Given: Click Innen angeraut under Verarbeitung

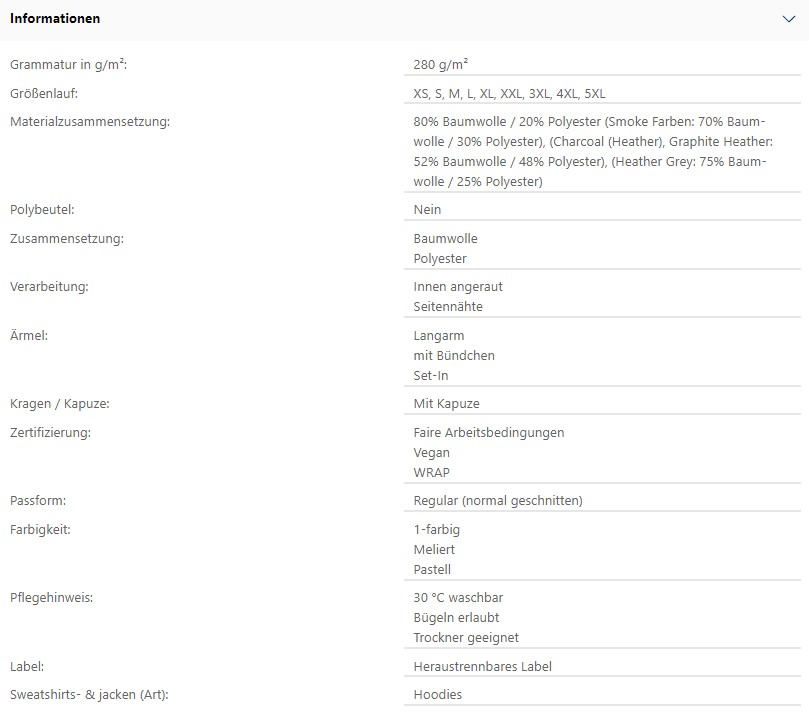Looking at the screenshot, I should [x=458, y=287].
